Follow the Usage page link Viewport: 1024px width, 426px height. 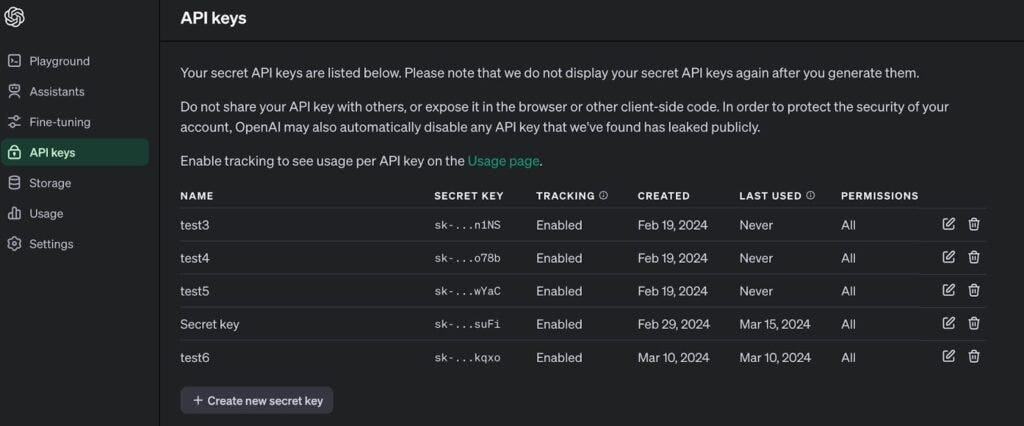[x=503, y=160]
